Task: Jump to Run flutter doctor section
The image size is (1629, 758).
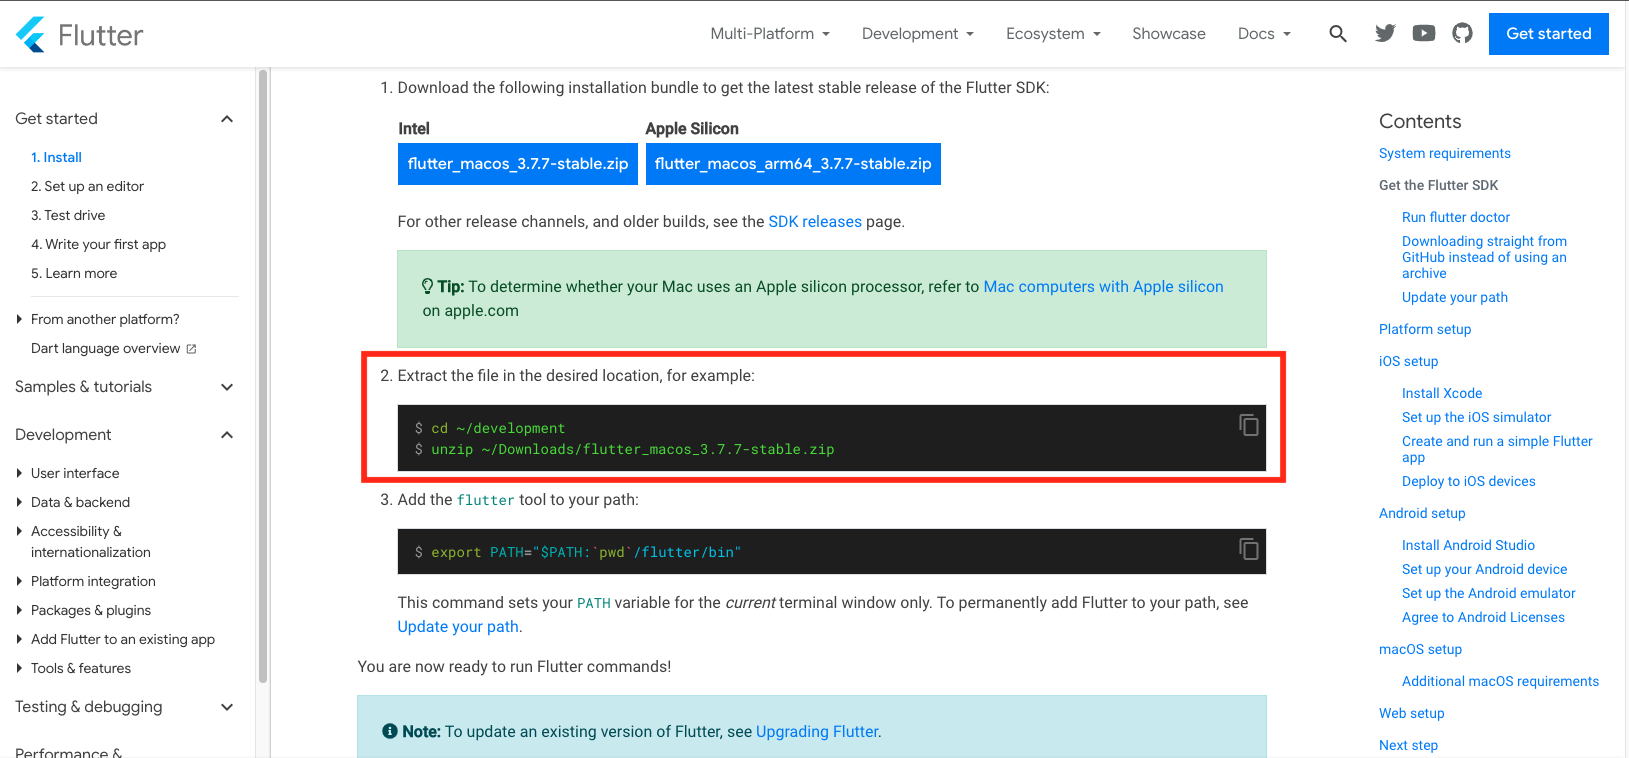Action: (1456, 217)
